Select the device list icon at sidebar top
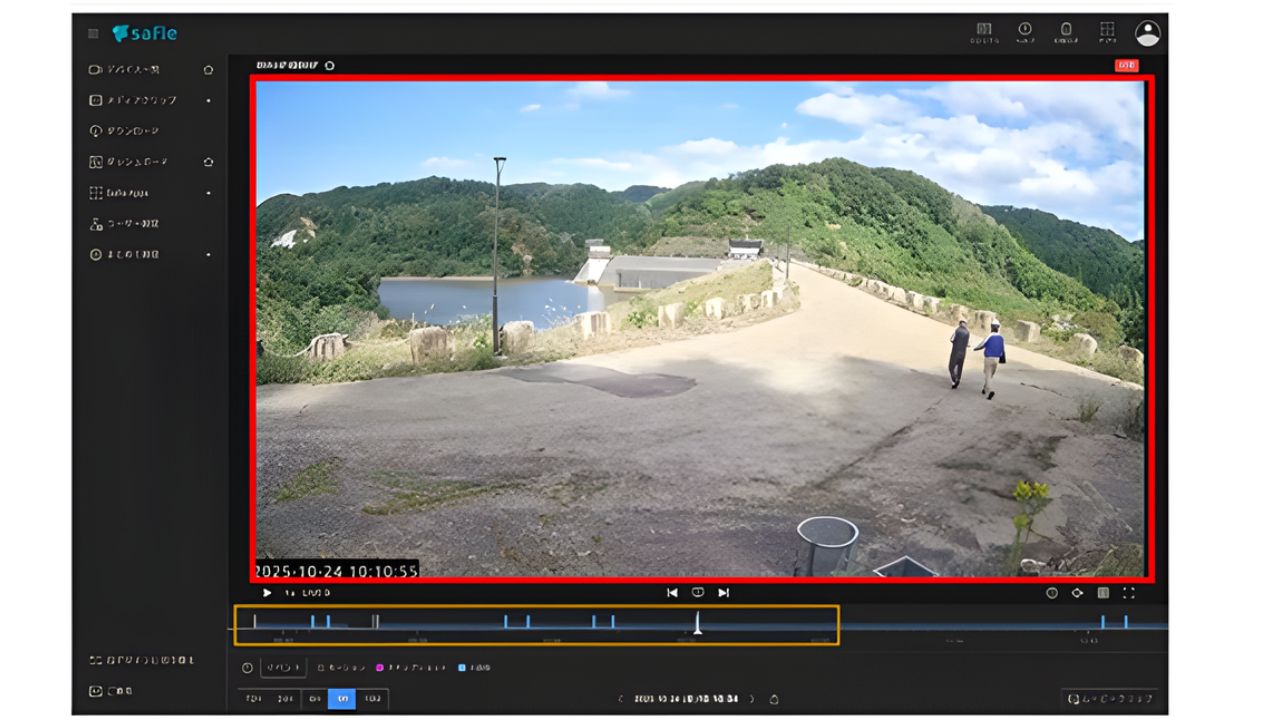 click(93, 69)
